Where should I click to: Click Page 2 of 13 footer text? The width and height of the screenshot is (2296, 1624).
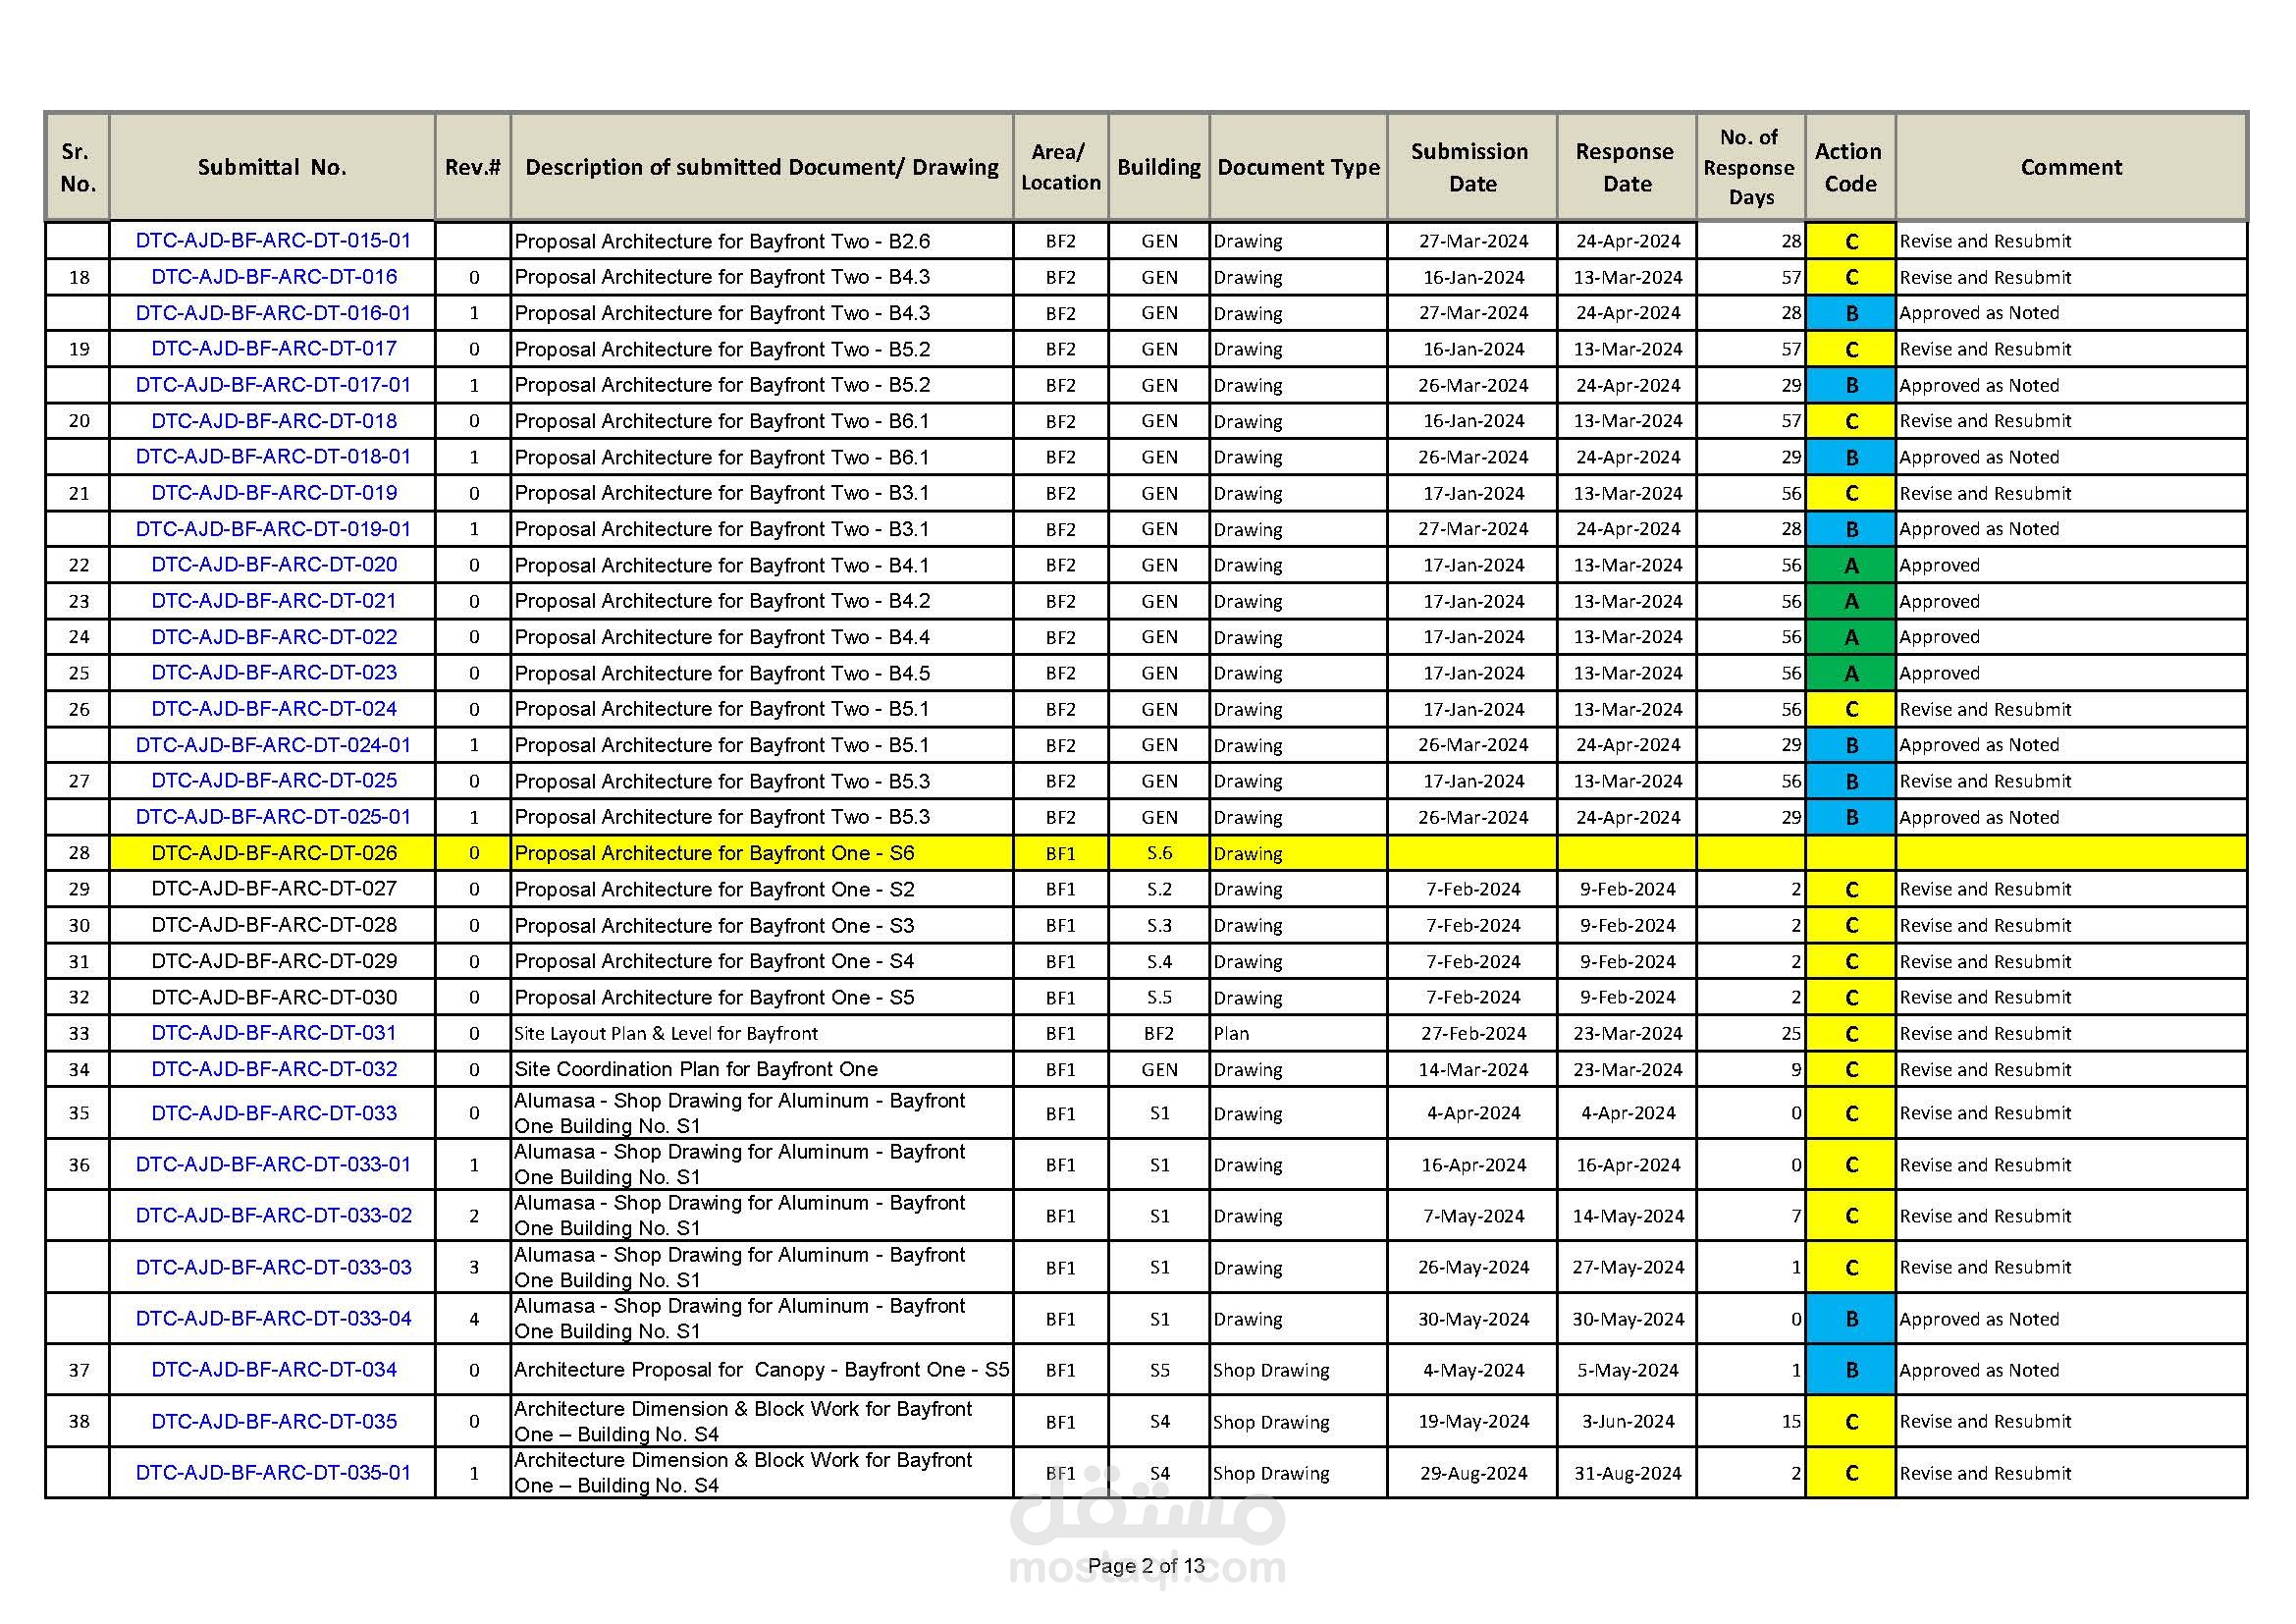click(x=1146, y=1565)
